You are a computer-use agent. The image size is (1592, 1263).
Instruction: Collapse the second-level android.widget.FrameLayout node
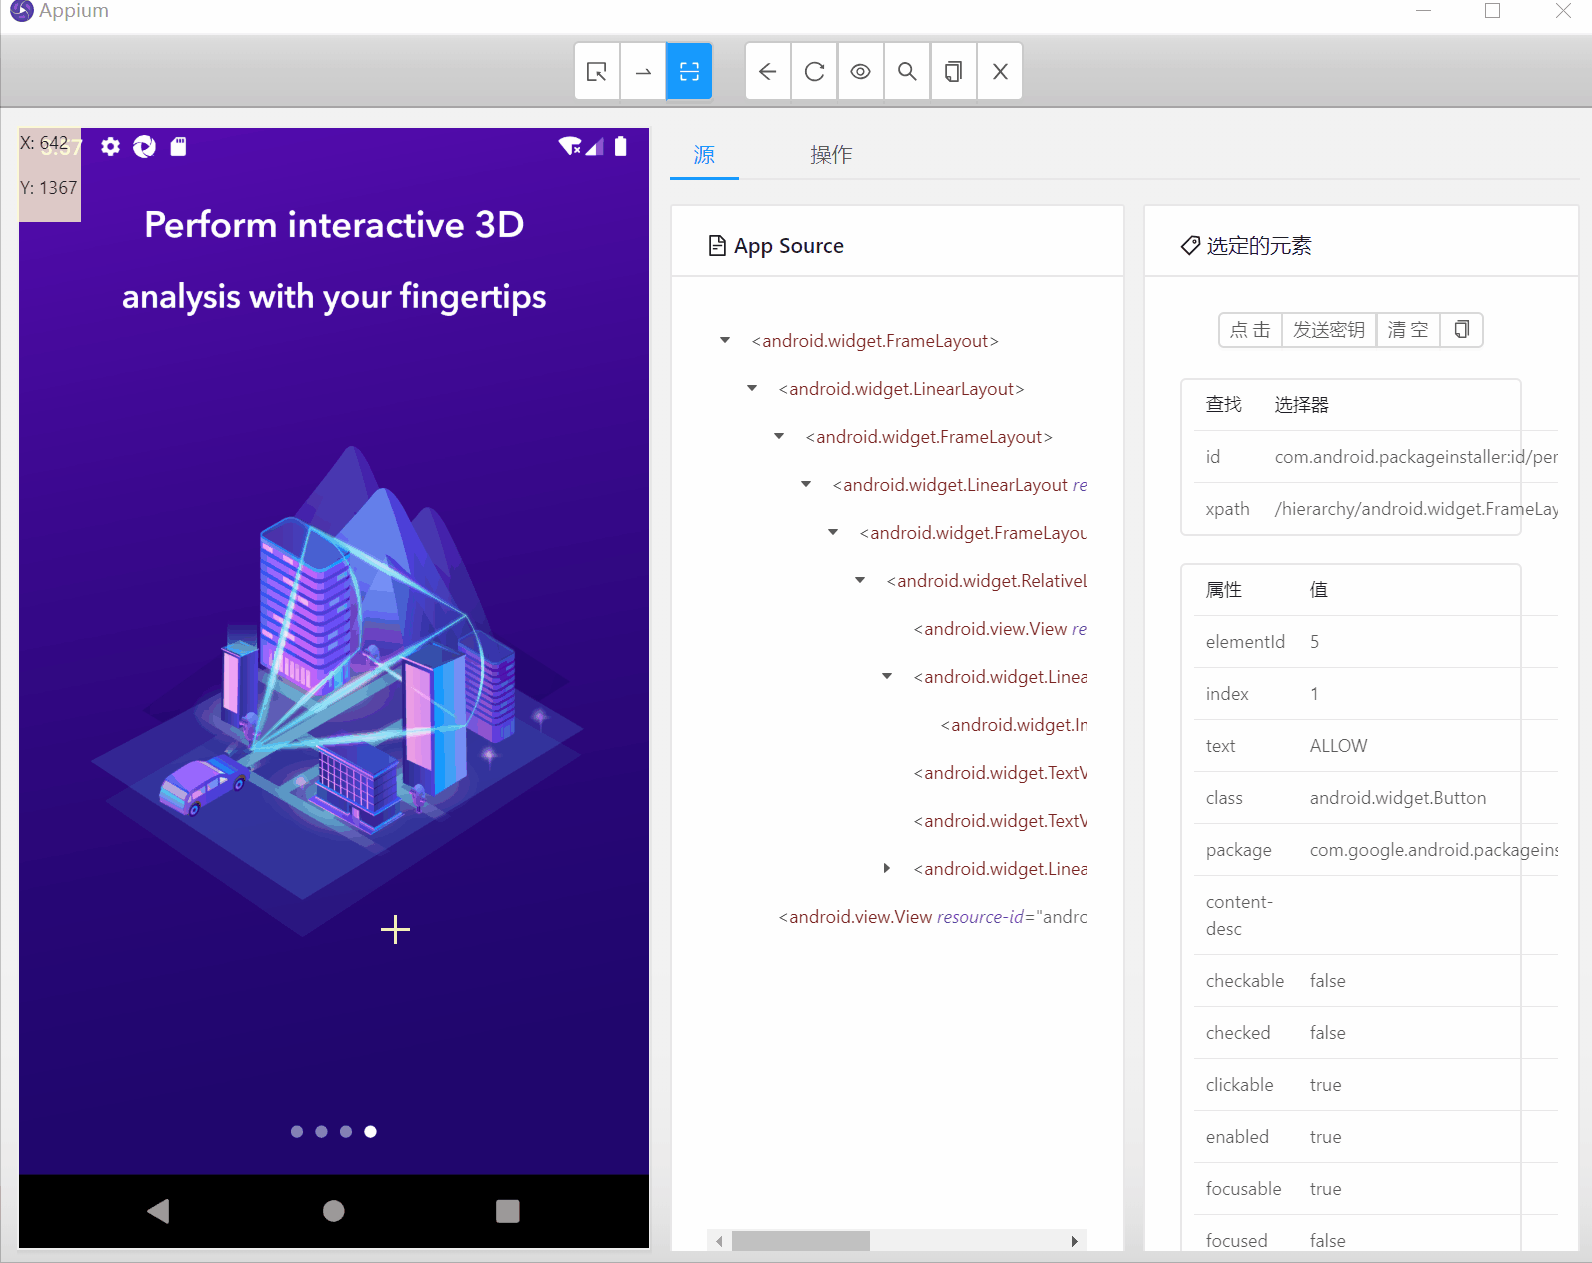pos(779,437)
